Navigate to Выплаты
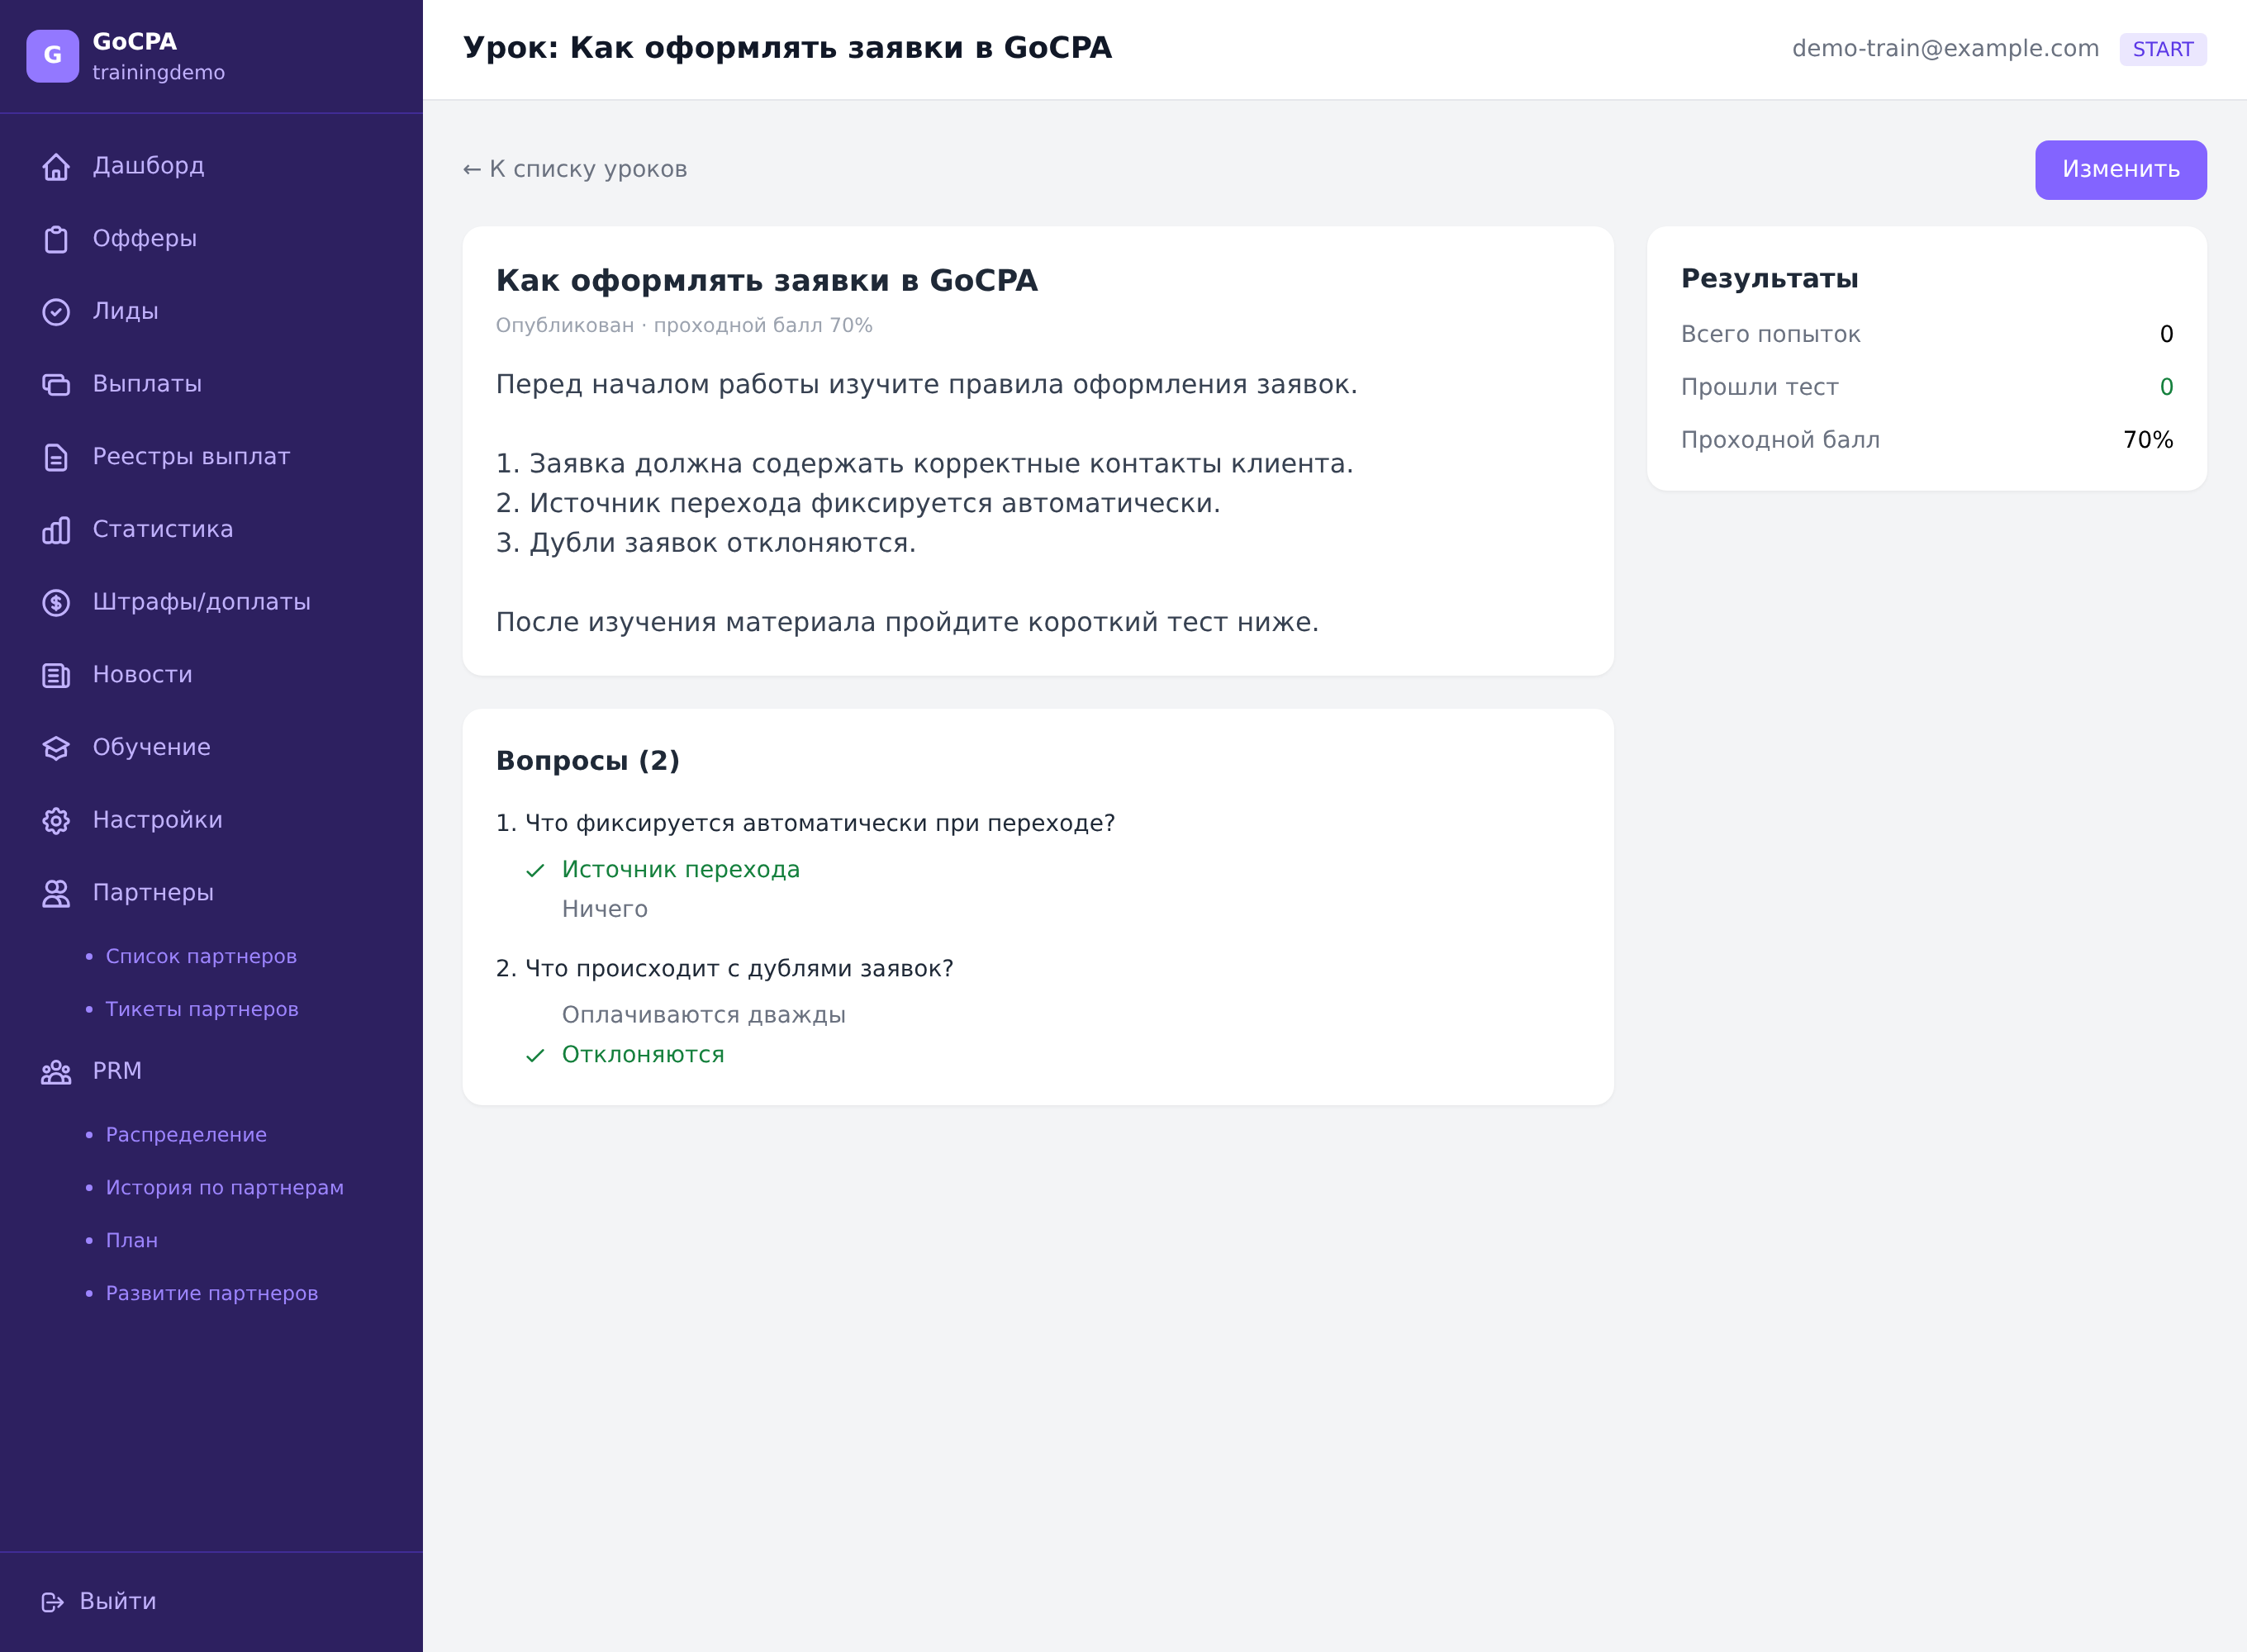 [x=211, y=384]
